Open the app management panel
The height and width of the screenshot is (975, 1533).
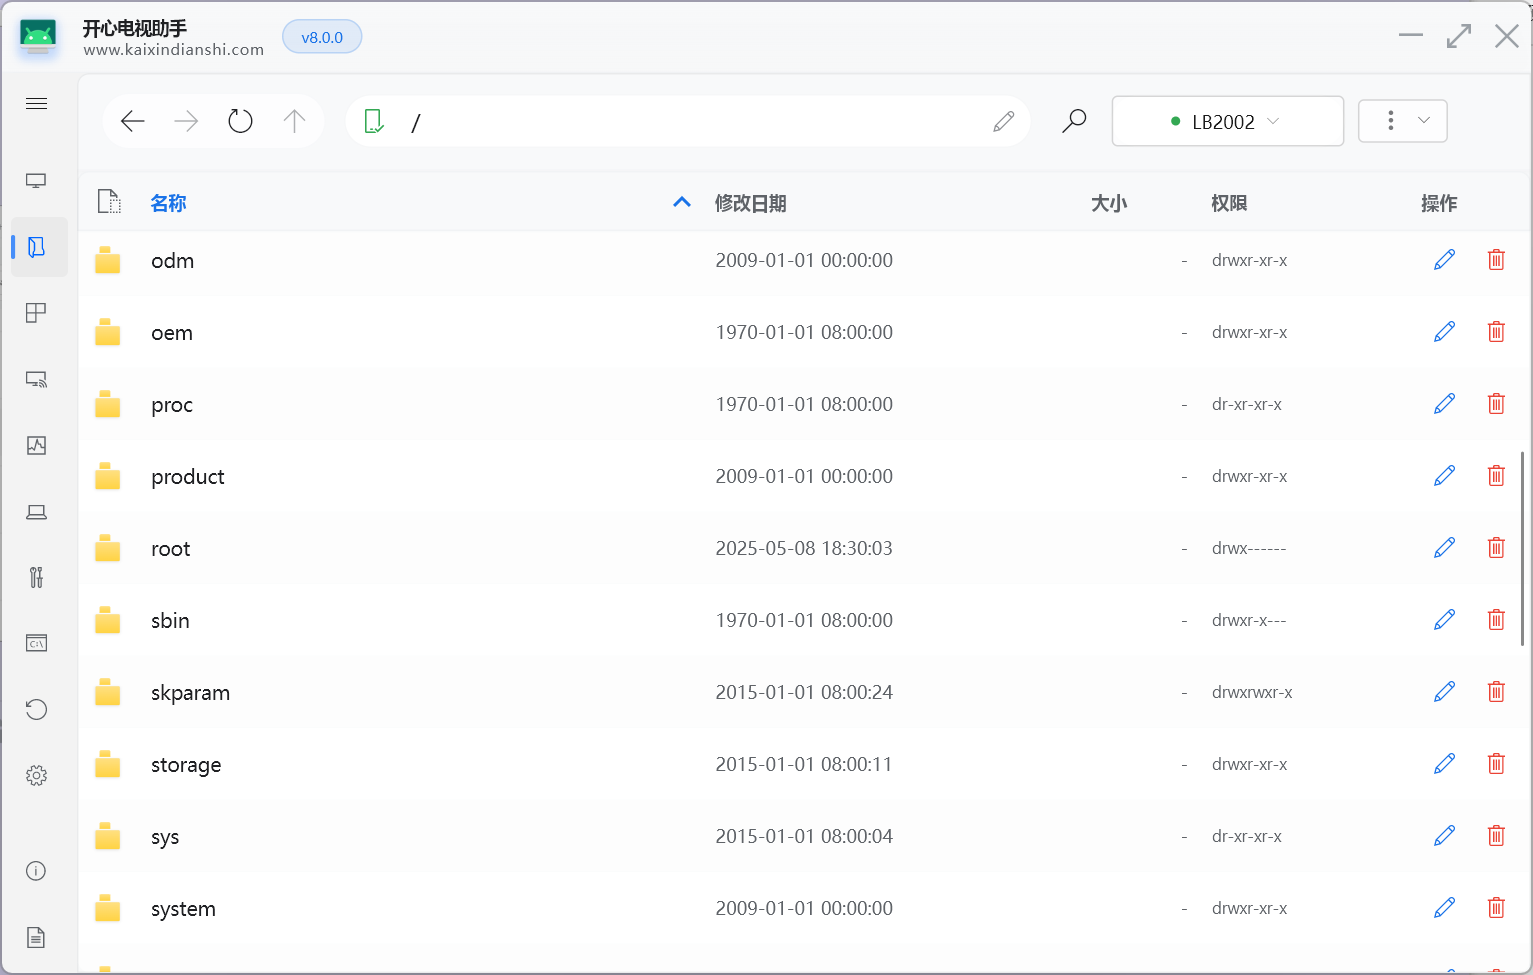click(36, 312)
